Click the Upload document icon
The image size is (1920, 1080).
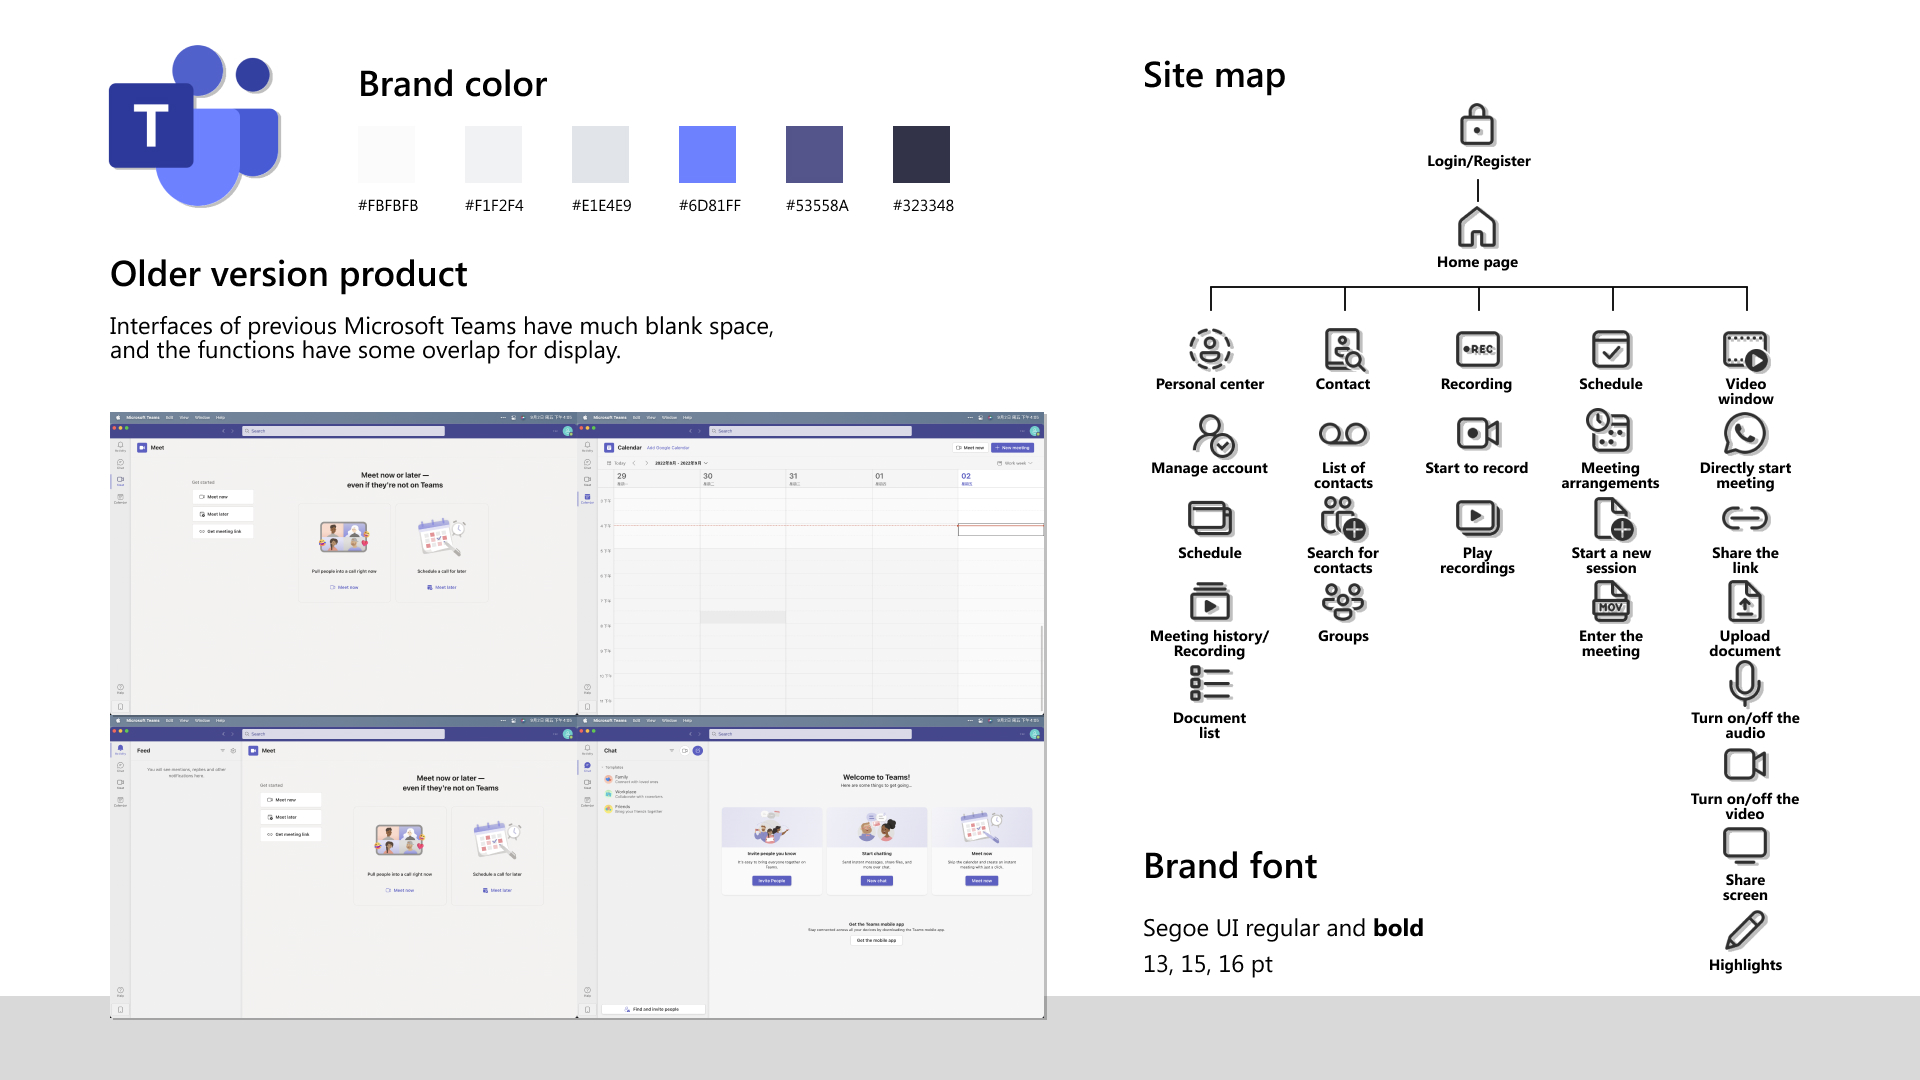[1745, 602]
